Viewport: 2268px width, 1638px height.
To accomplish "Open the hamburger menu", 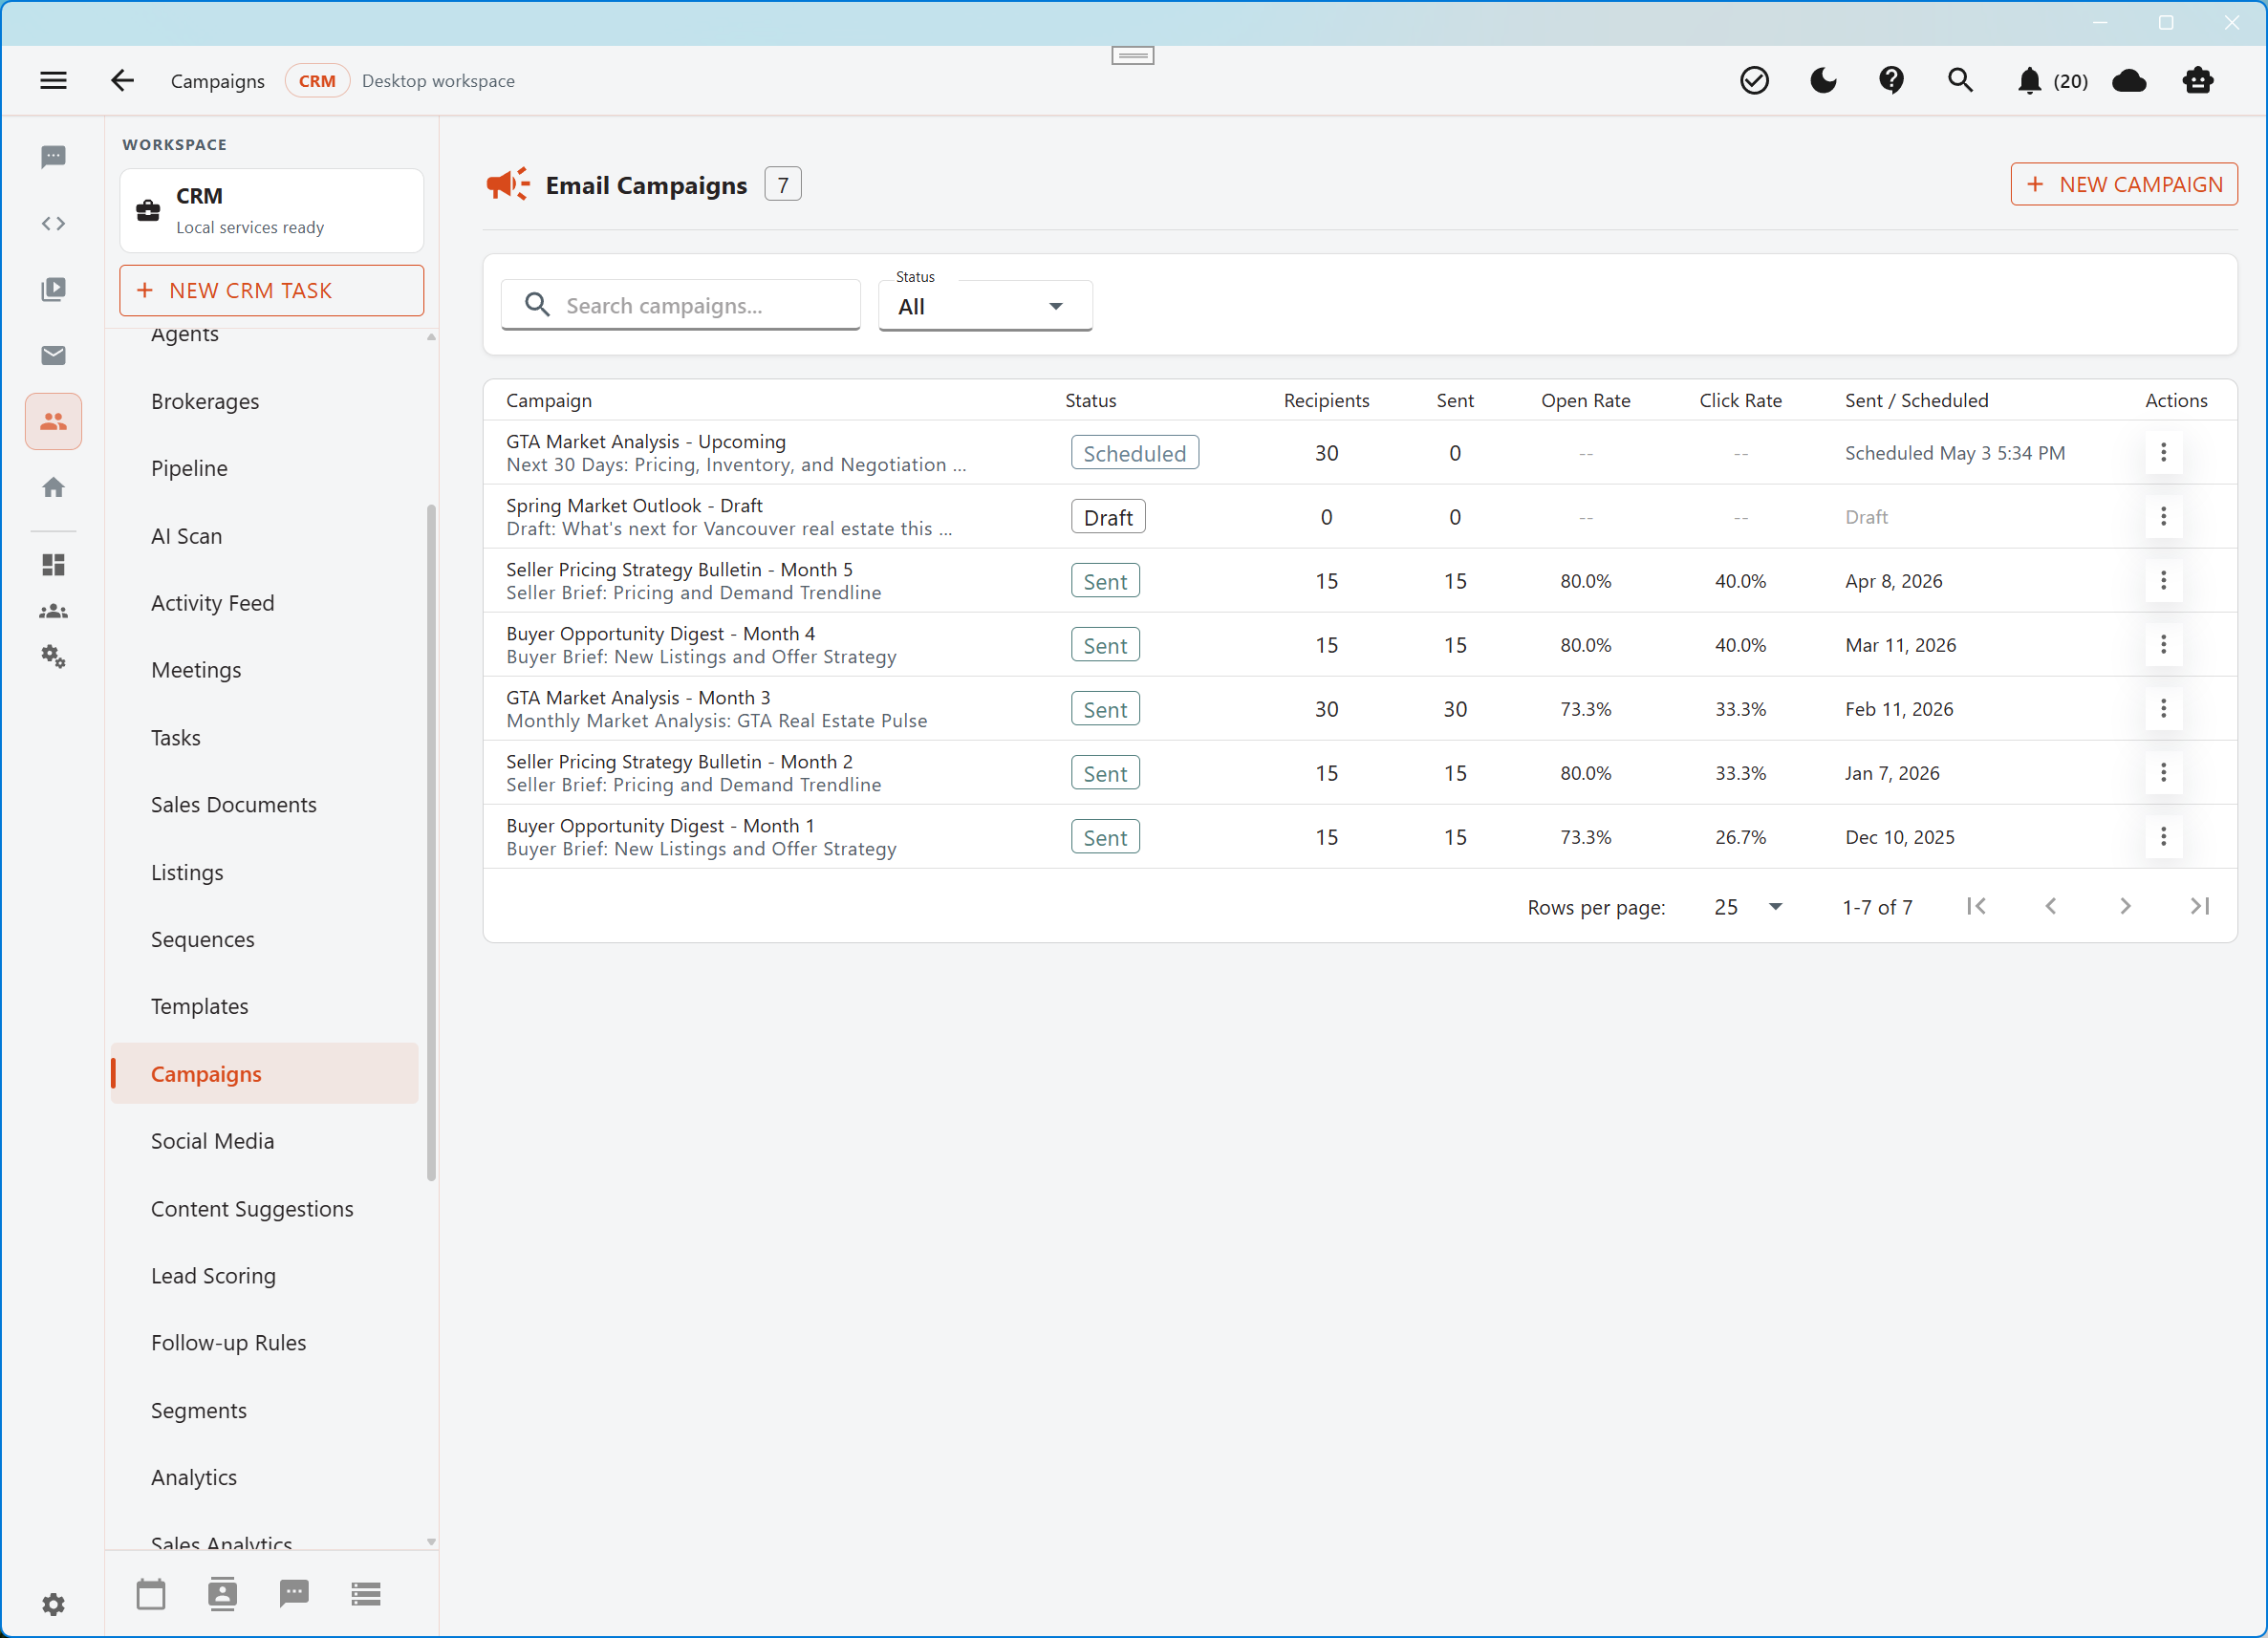I will click(53, 80).
